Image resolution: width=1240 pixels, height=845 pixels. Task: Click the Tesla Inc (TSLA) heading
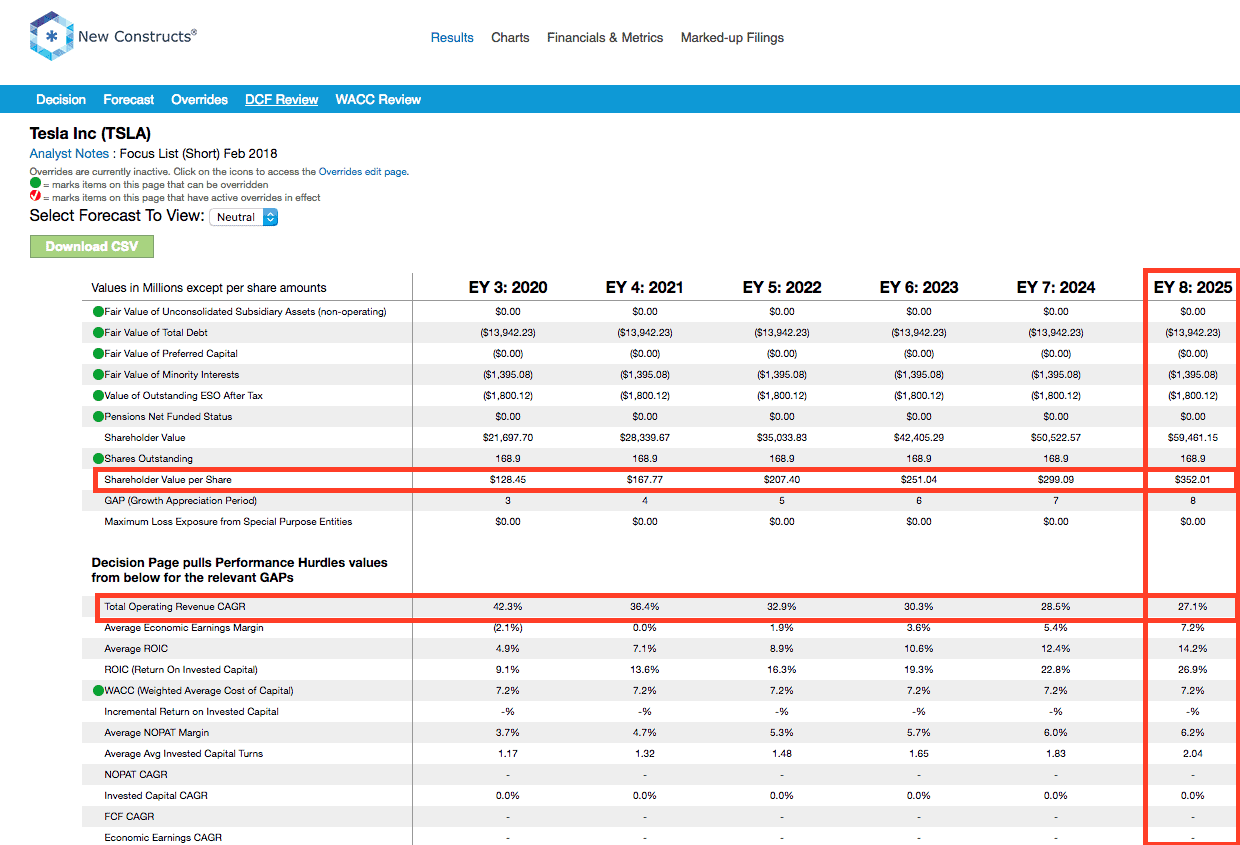[x=90, y=133]
